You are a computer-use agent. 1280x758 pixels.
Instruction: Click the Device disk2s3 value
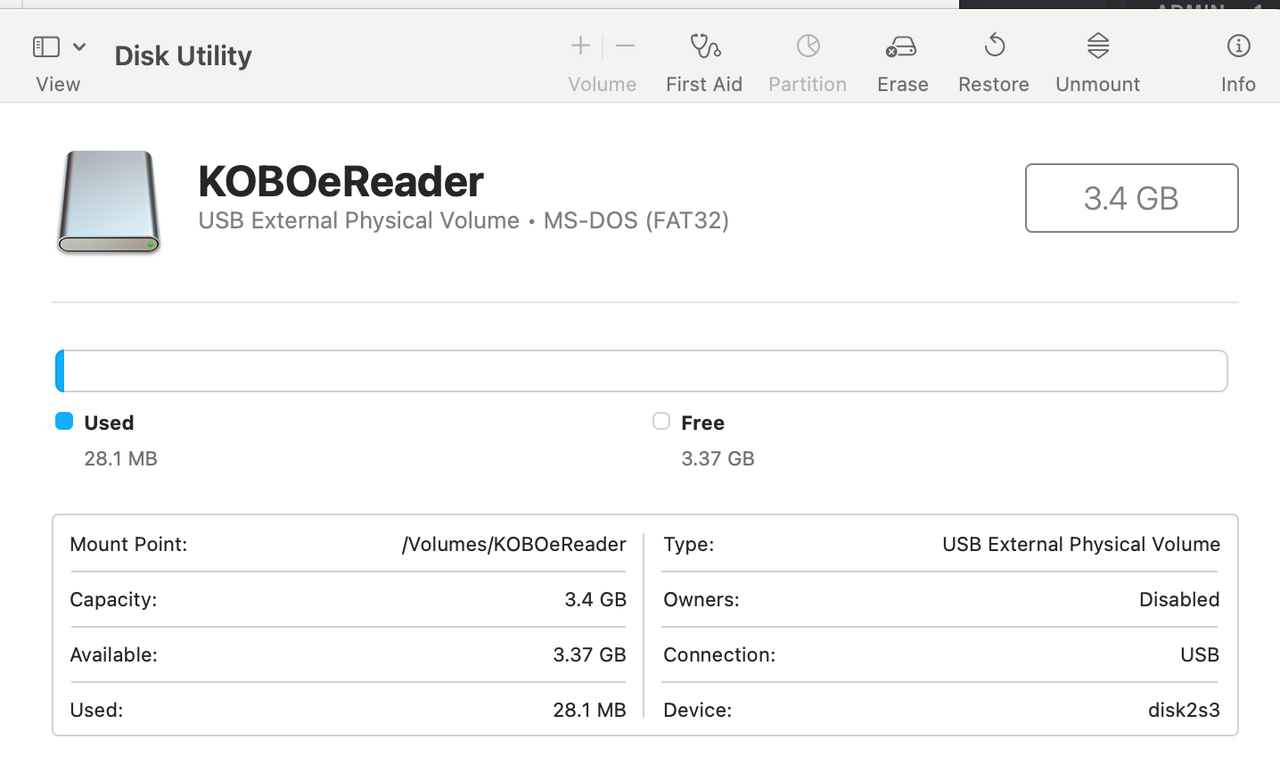coord(1184,710)
